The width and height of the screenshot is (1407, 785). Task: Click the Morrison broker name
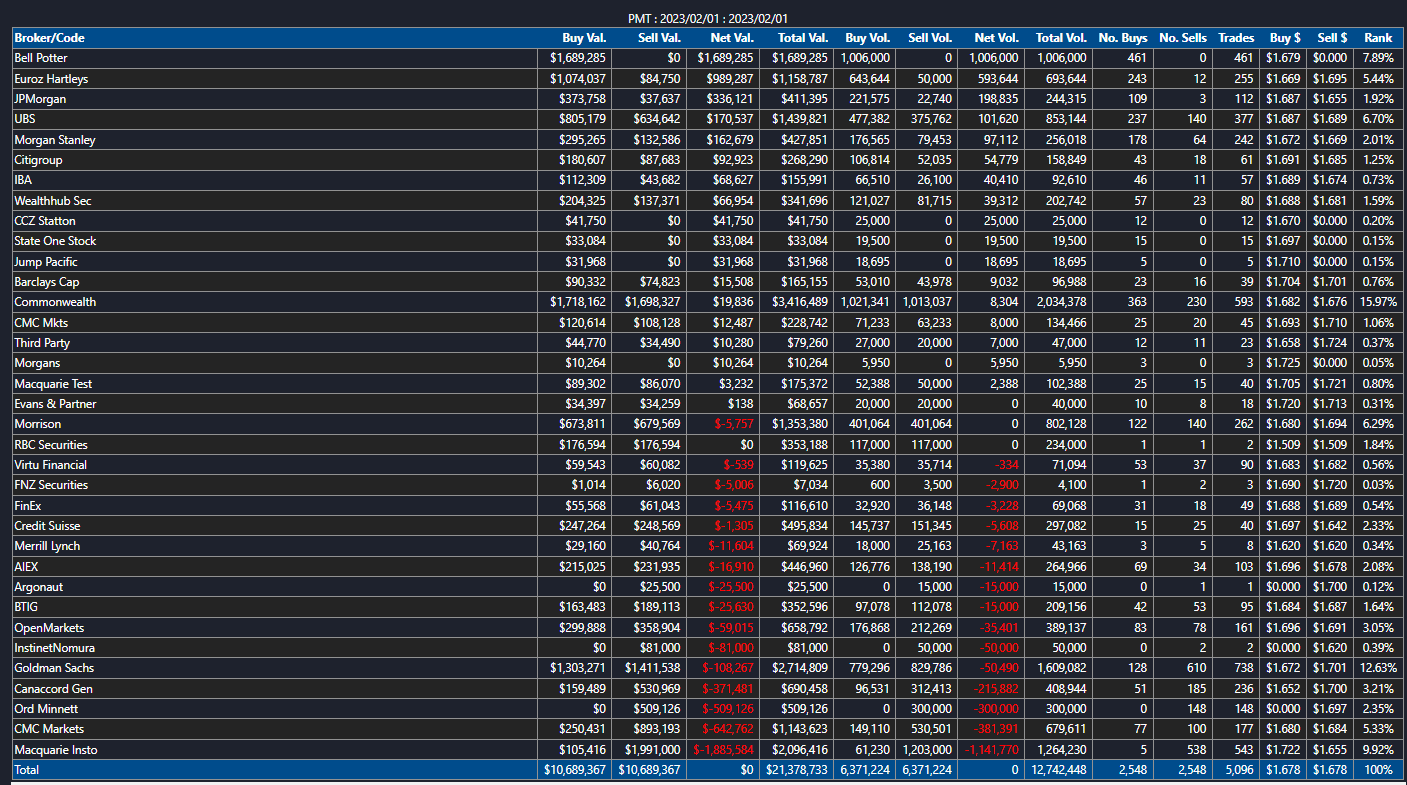(38, 424)
